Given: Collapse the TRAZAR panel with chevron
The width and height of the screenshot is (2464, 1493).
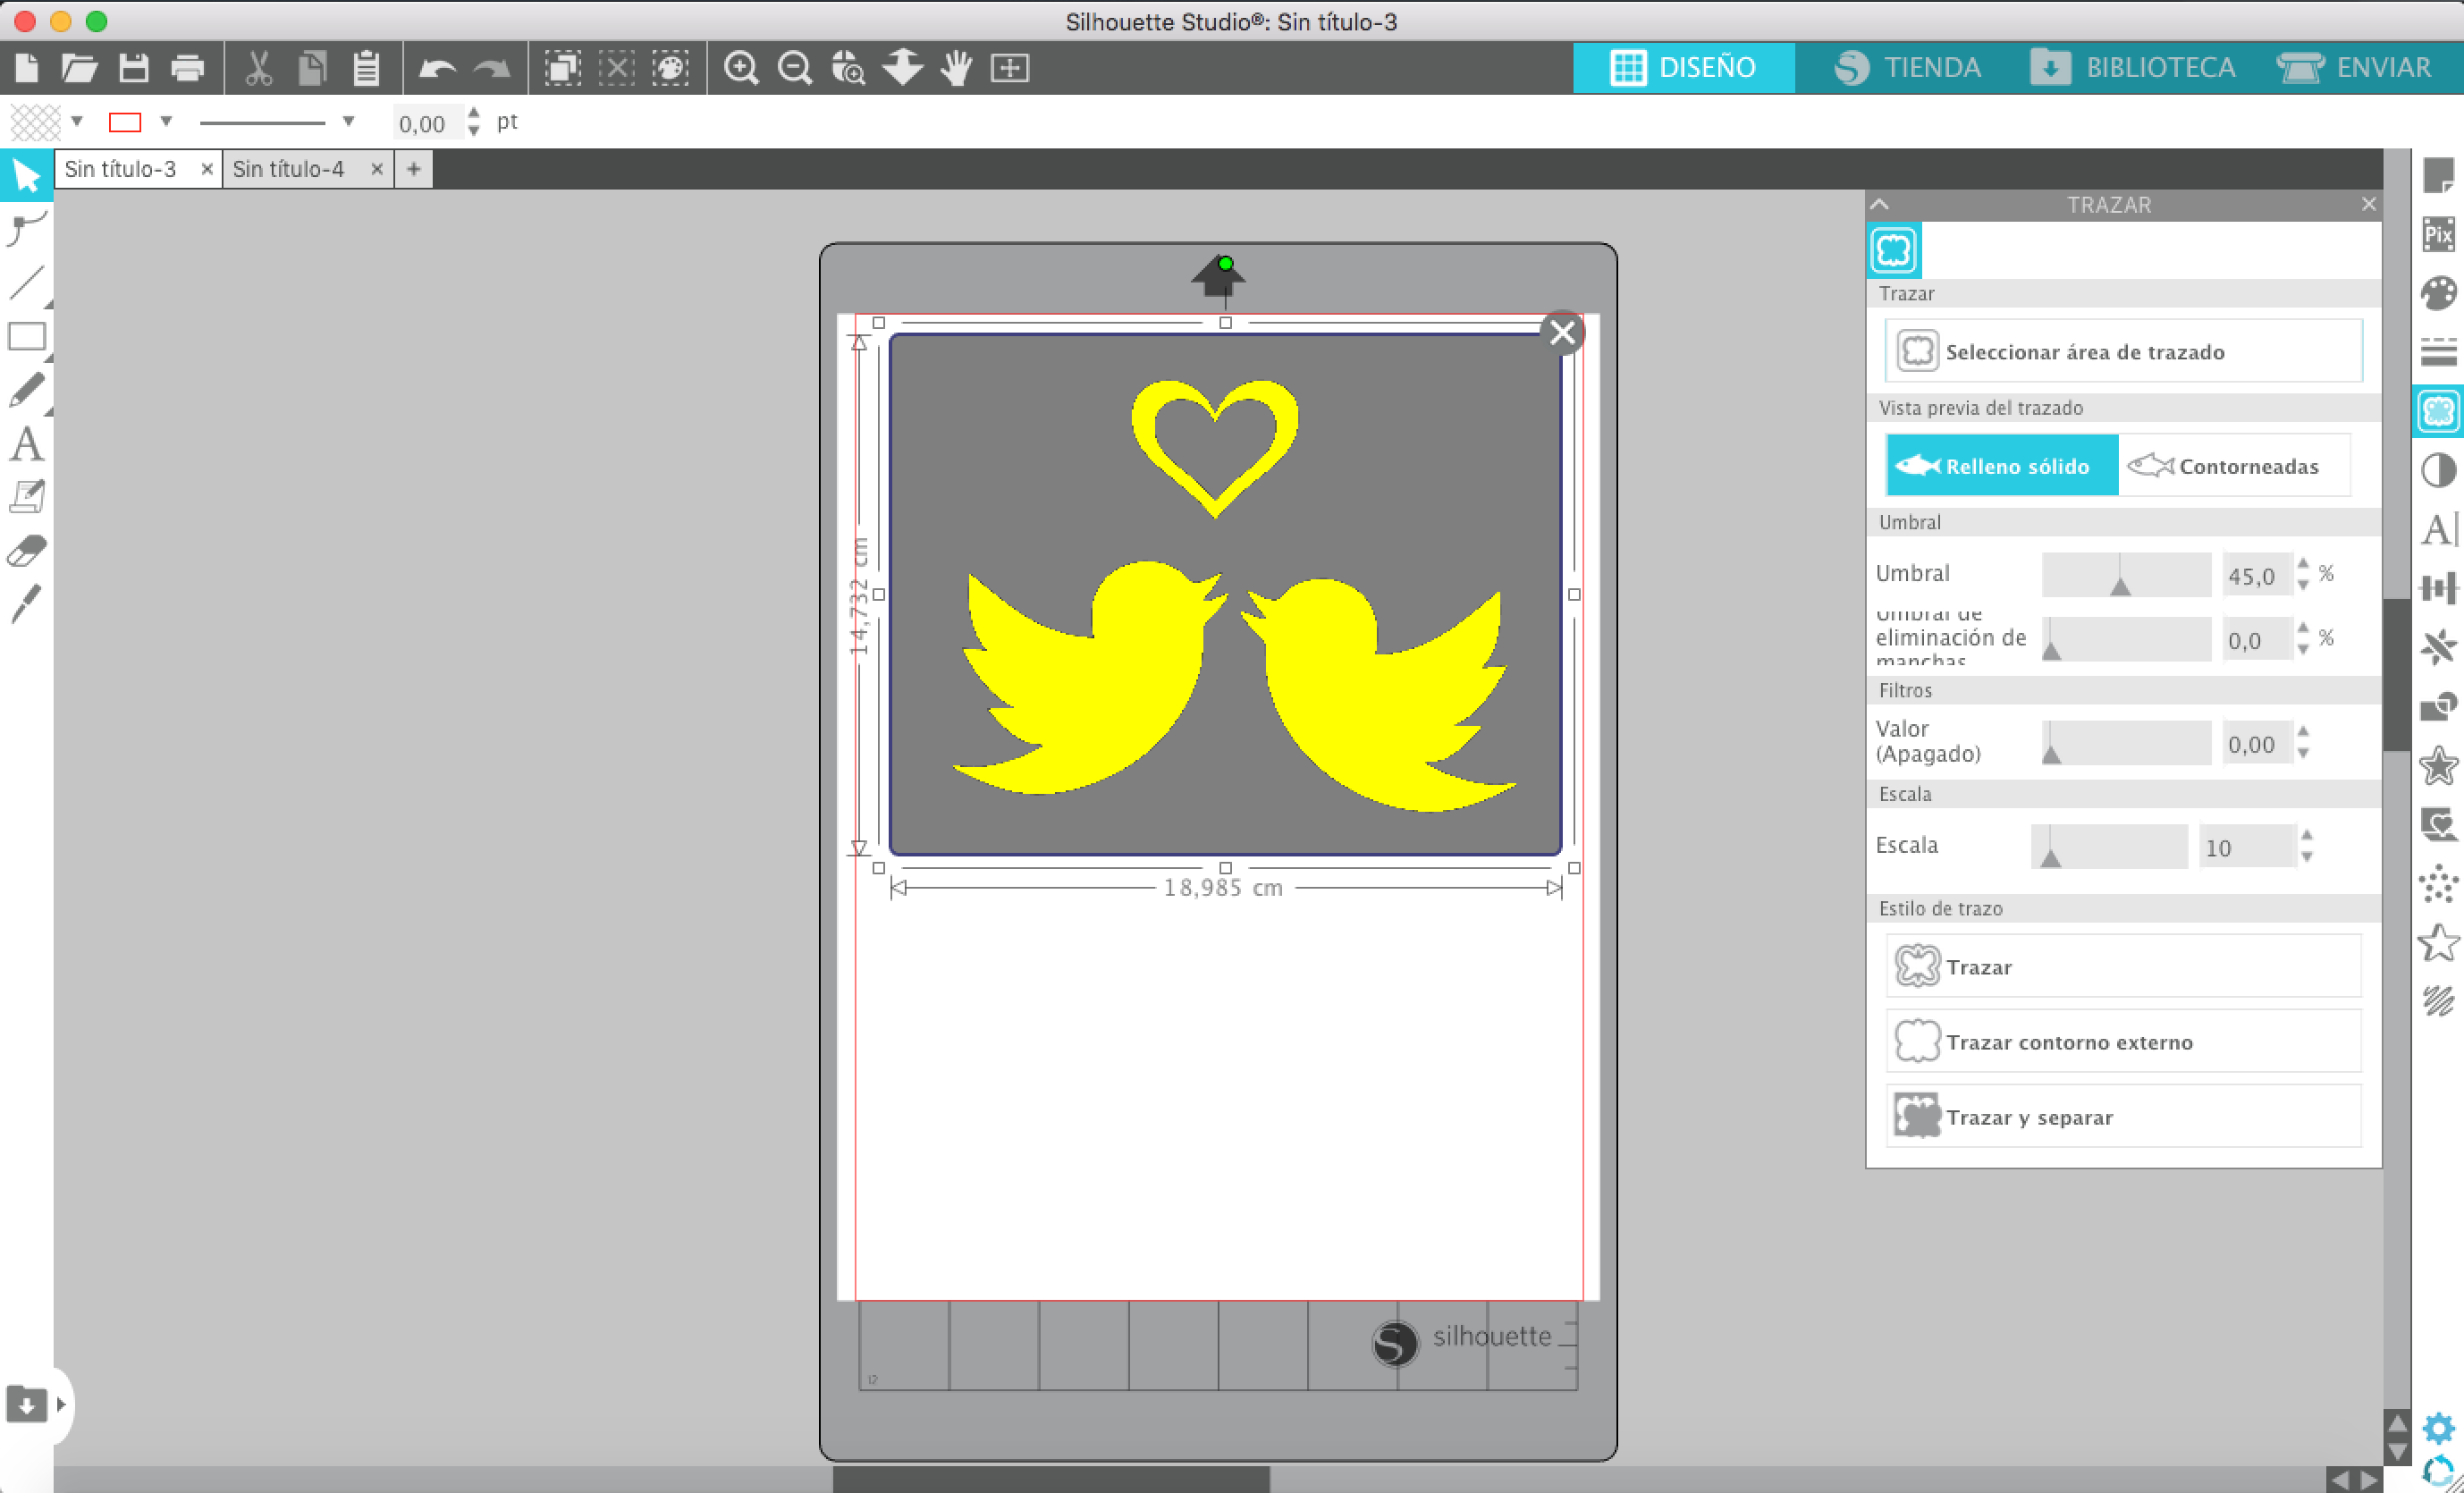Looking at the screenshot, I should click(1880, 204).
